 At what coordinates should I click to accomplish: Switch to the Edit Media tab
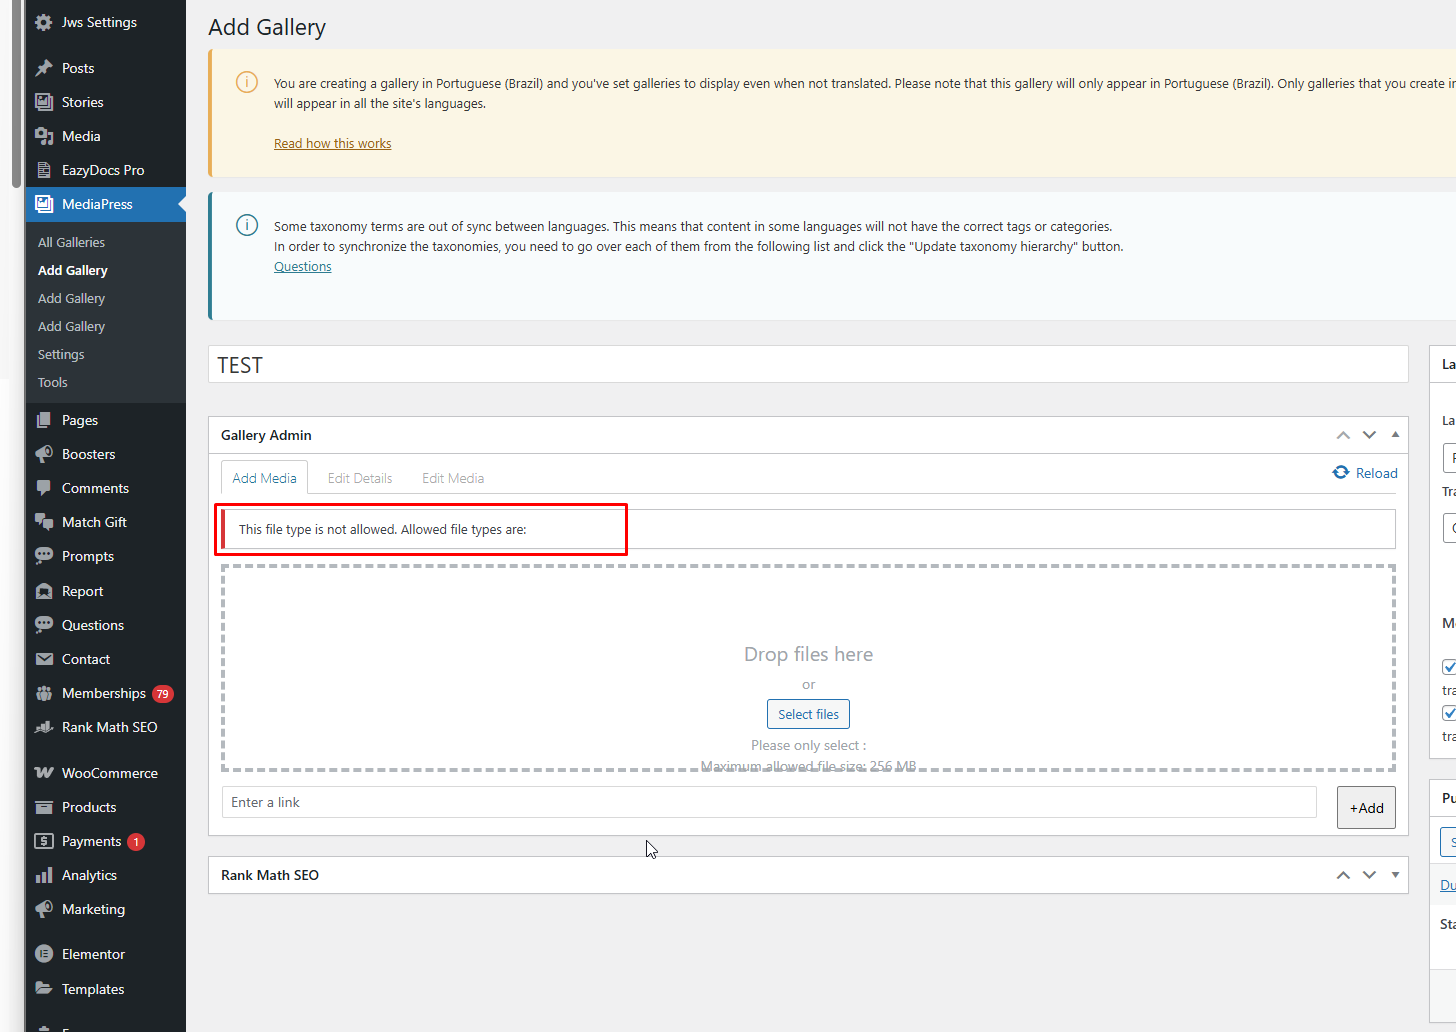tap(453, 478)
